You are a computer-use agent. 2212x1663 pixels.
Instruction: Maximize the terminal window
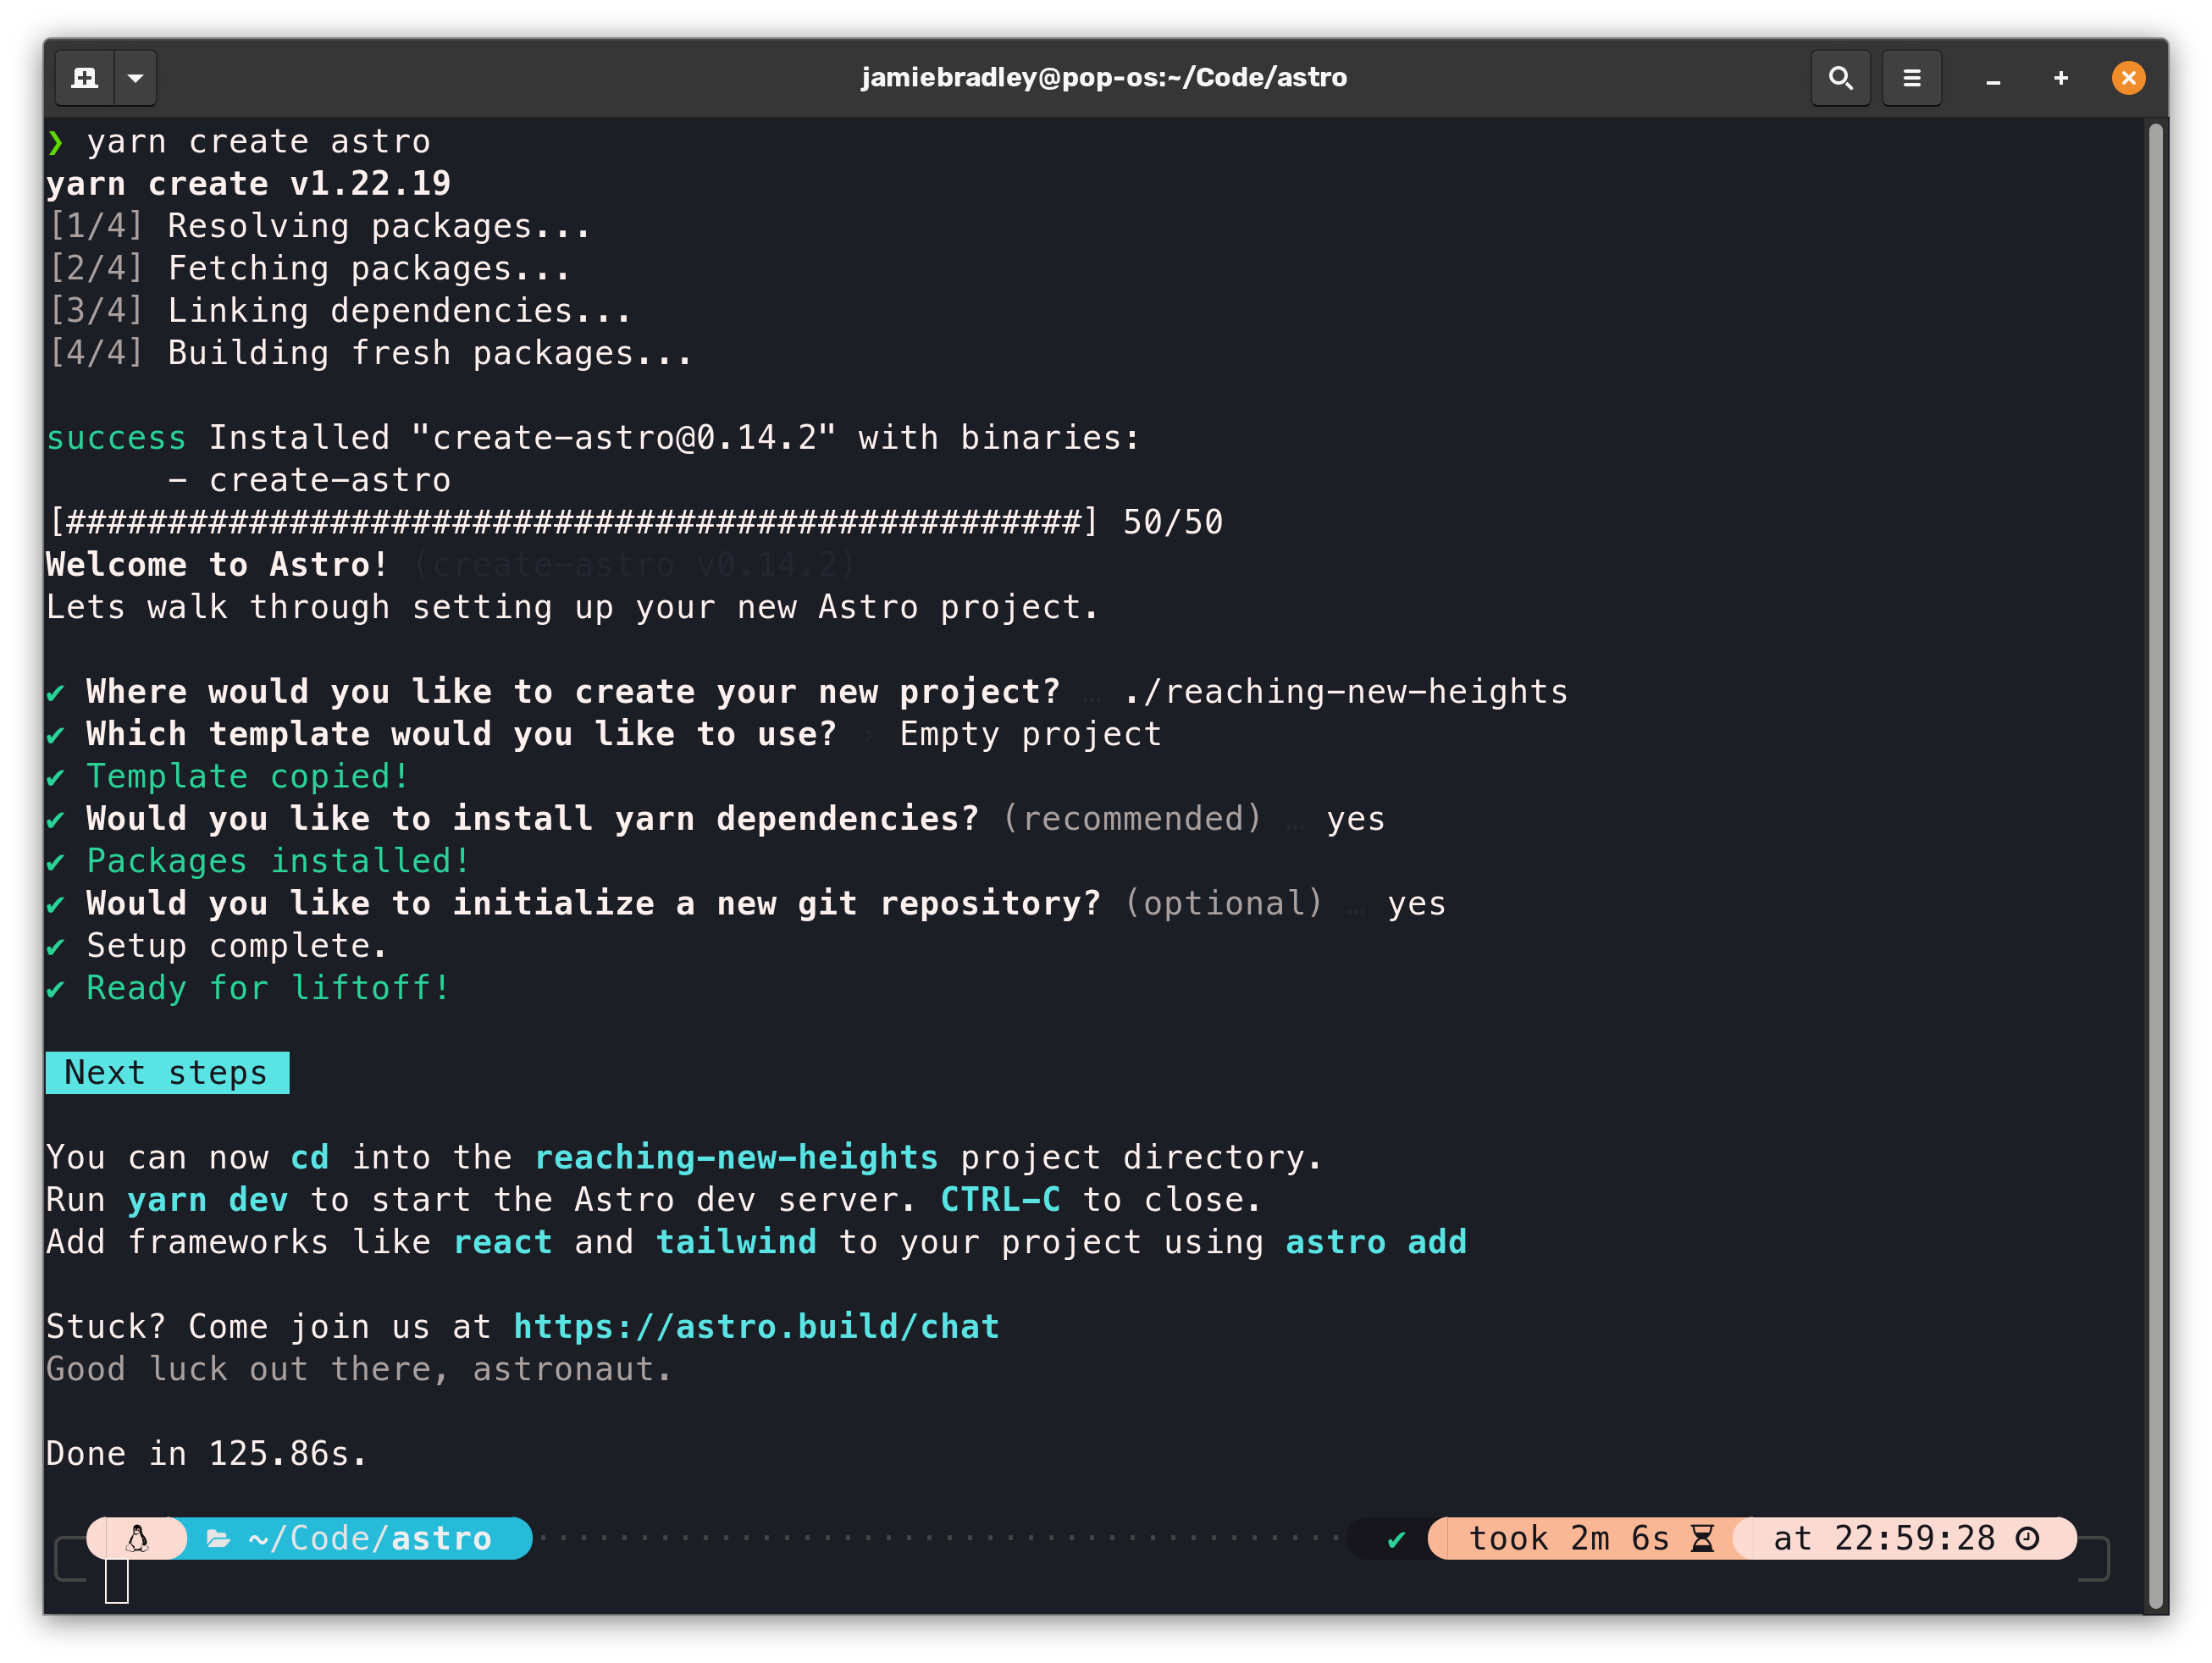2060,78
